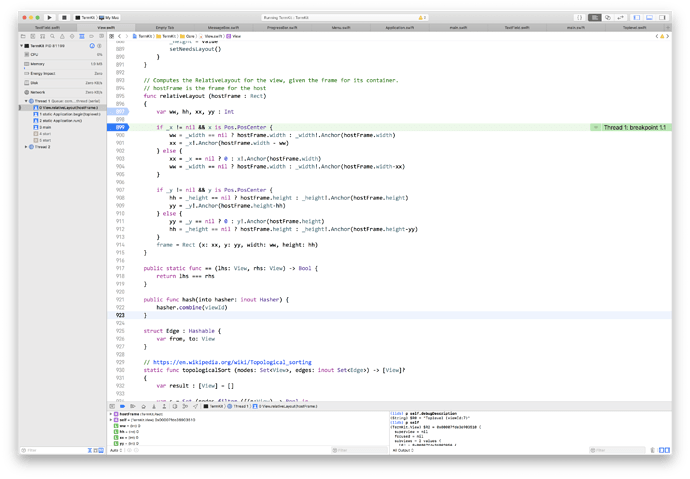Open the TermKit scheme selector
Viewport: 690px width, 479px height.
pos(85,18)
